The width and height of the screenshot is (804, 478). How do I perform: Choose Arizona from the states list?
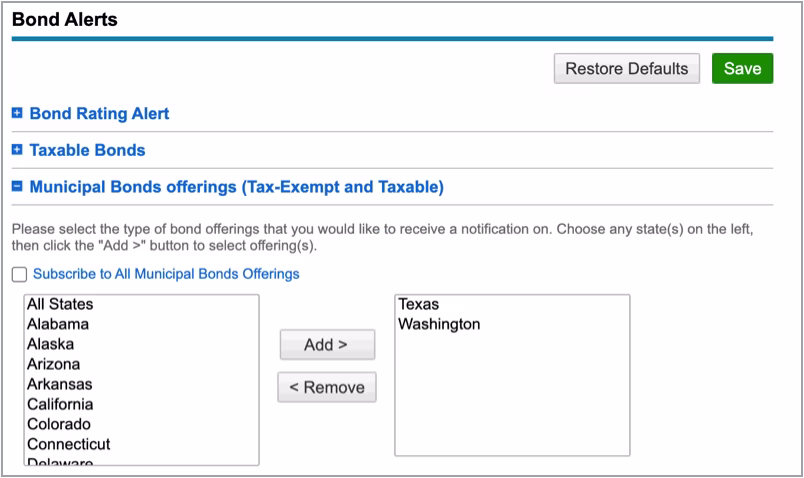tap(54, 364)
